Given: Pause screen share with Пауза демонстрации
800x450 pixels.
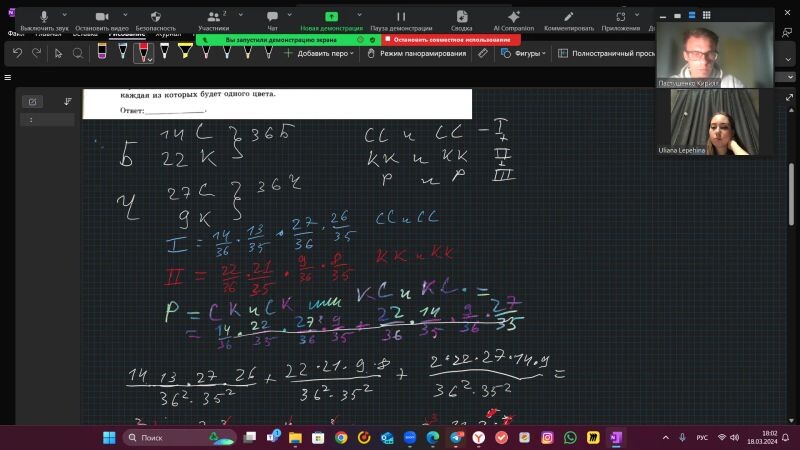Looking at the screenshot, I should (x=401, y=19).
